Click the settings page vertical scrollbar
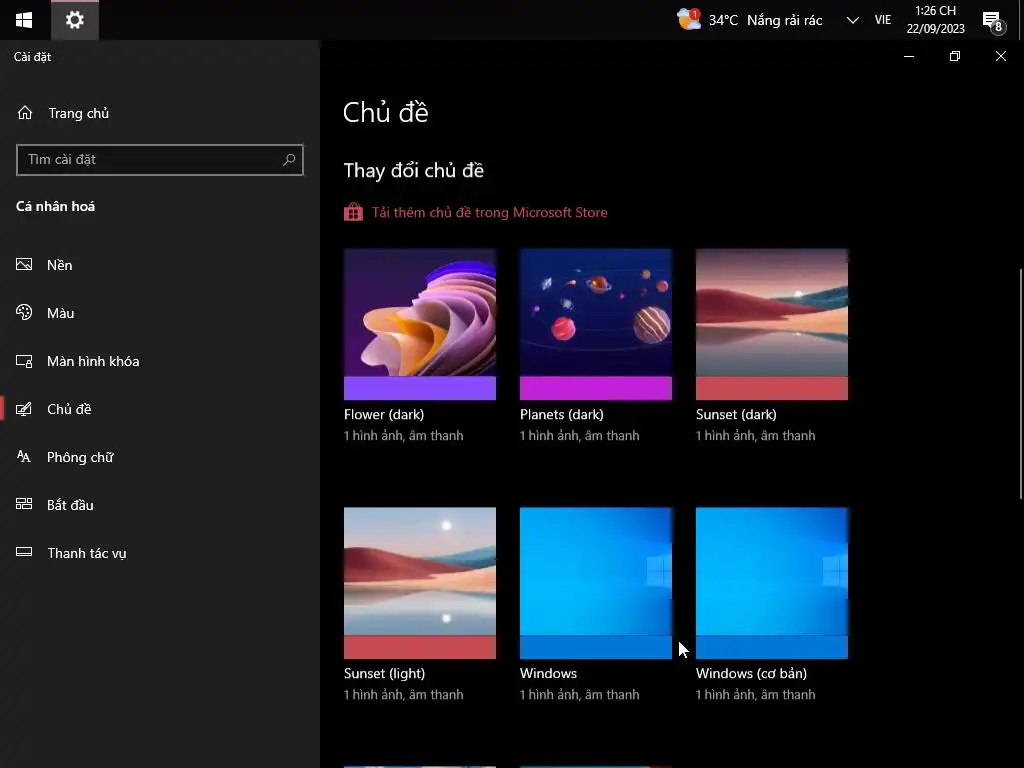Screen dimensions: 1024x768 click(x=1021, y=384)
